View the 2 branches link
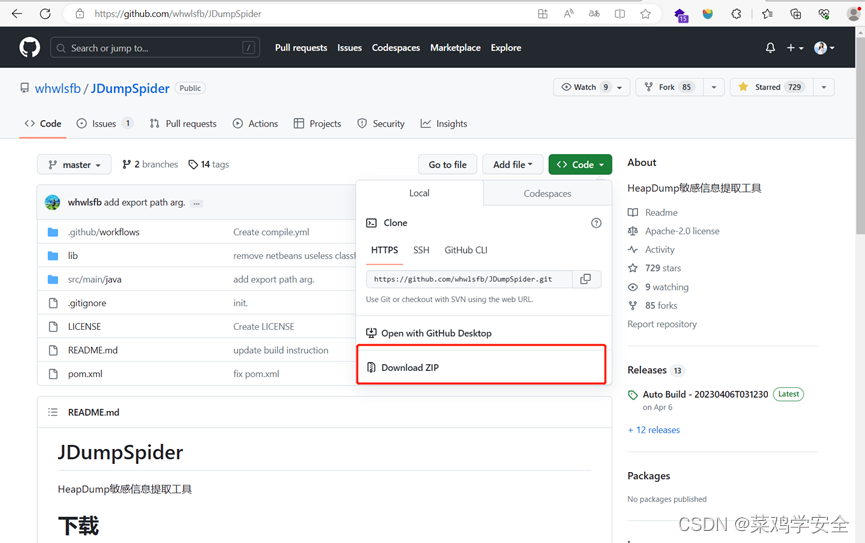This screenshot has width=865, height=543. 150,164
